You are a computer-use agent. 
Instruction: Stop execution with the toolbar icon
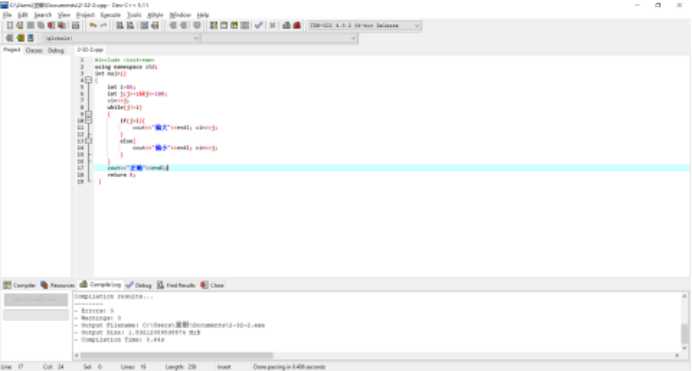[x=272, y=26]
